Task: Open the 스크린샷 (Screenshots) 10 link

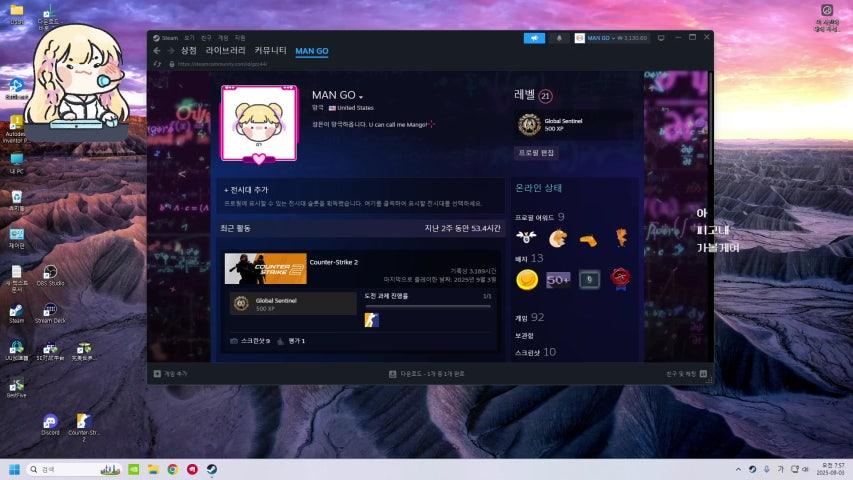Action: [535, 353]
